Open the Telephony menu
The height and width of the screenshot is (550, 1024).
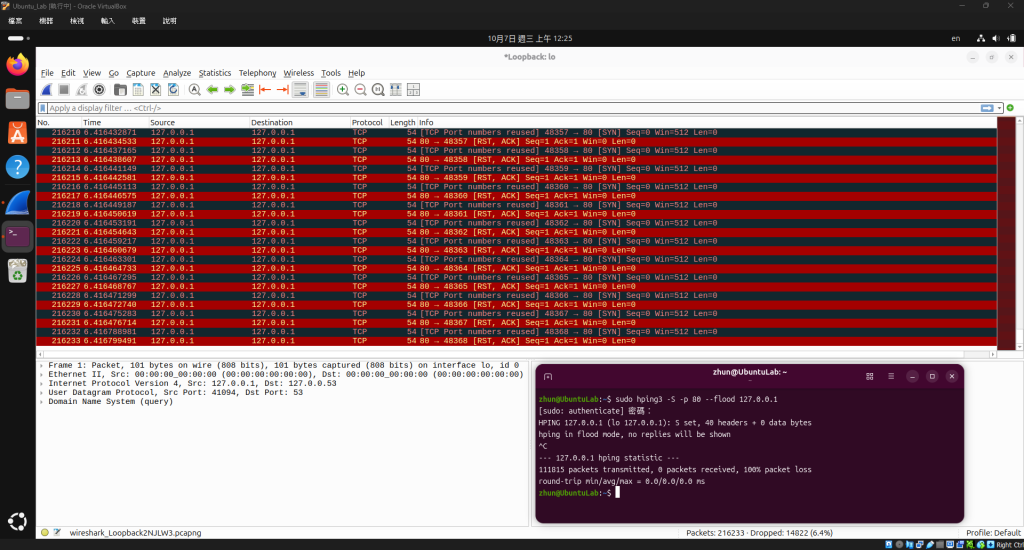(x=257, y=73)
